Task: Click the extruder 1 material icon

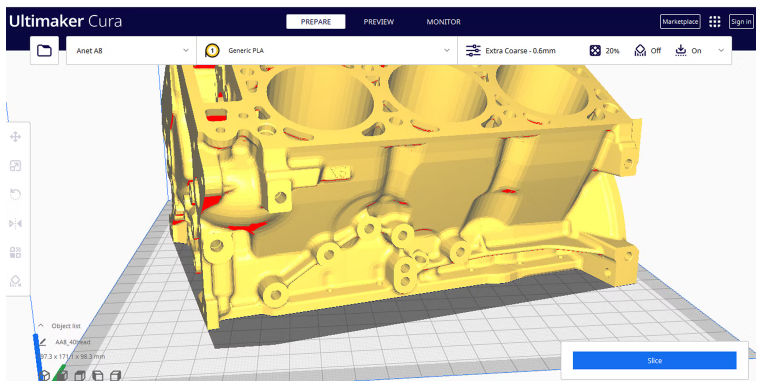Action: (212, 50)
